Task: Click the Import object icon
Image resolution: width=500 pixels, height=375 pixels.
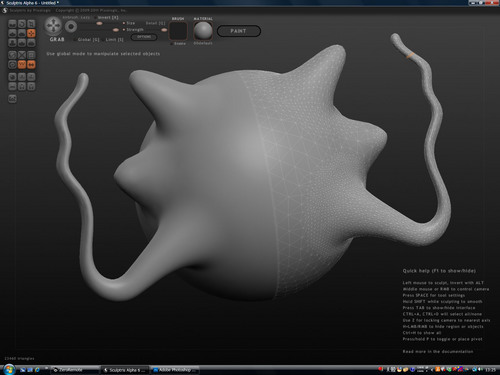Action: [x=22, y=77]
